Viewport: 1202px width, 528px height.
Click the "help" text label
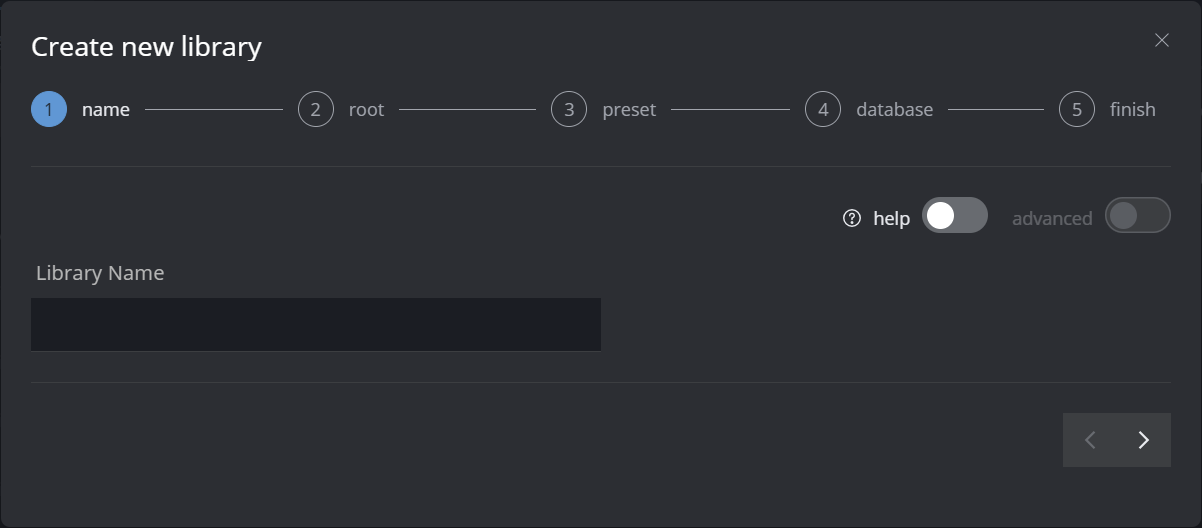click(x=891, y=218)
